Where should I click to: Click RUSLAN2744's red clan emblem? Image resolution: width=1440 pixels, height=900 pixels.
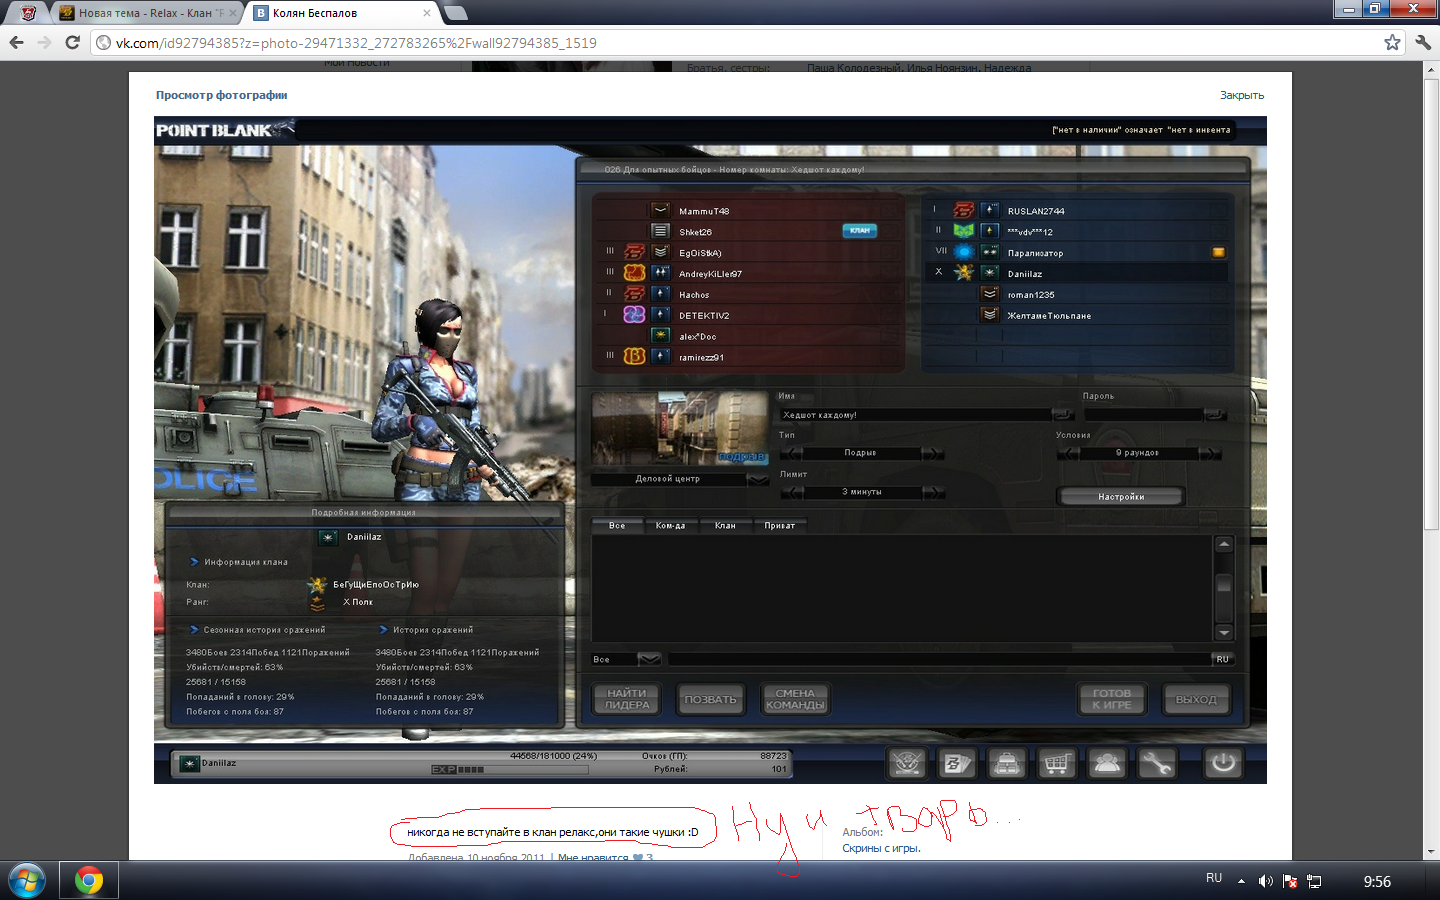964,210
